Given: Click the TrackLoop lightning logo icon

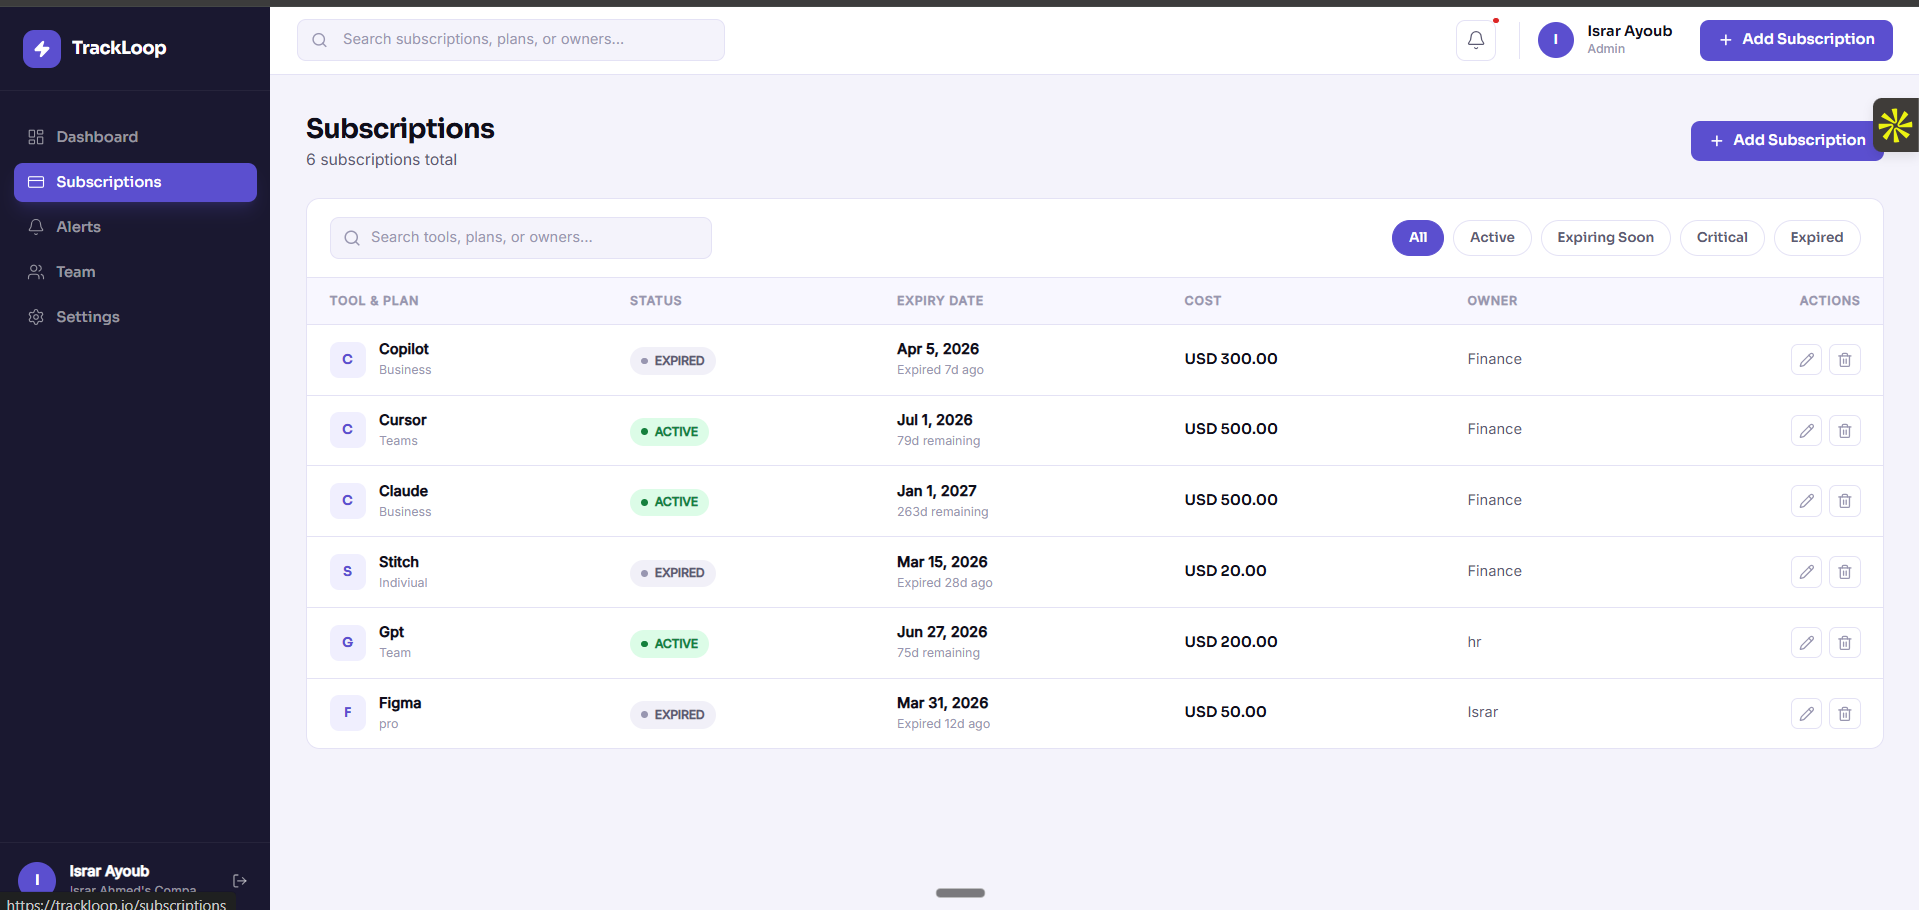Looking at the screenshot, I should click(x=42, y=48).
